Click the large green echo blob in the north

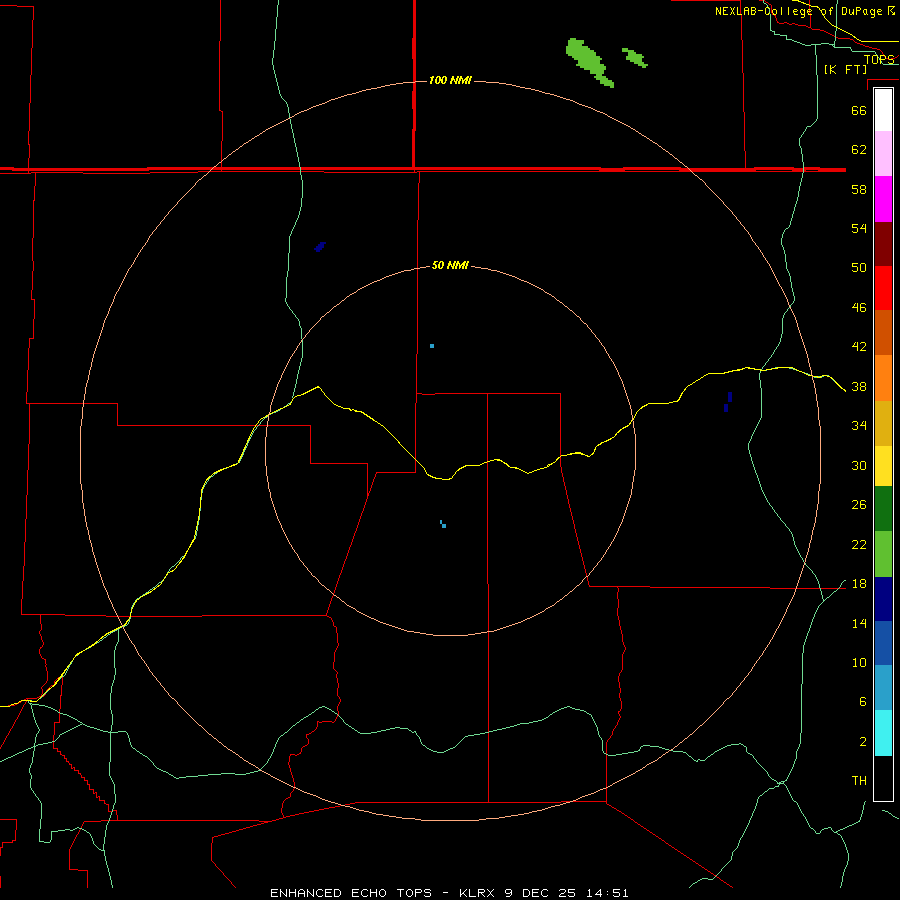point(589,62)
